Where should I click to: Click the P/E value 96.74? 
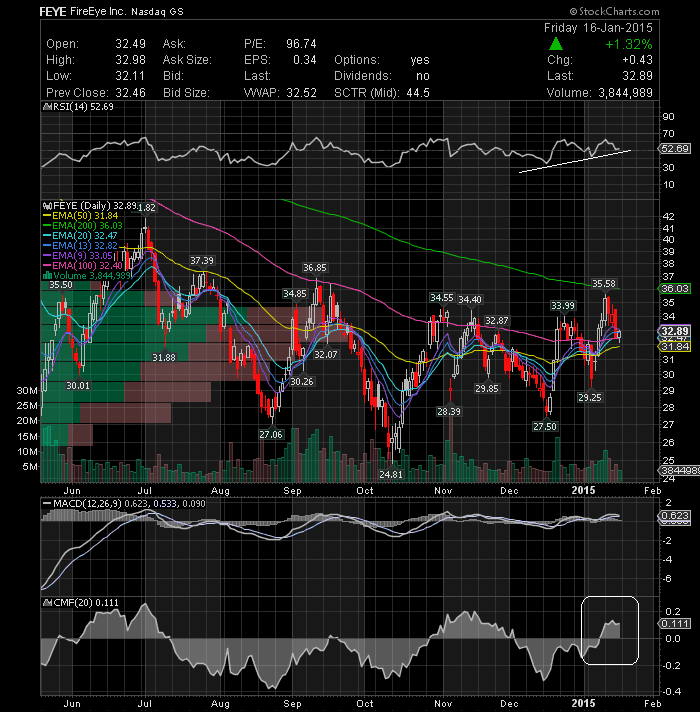(301, 44)
